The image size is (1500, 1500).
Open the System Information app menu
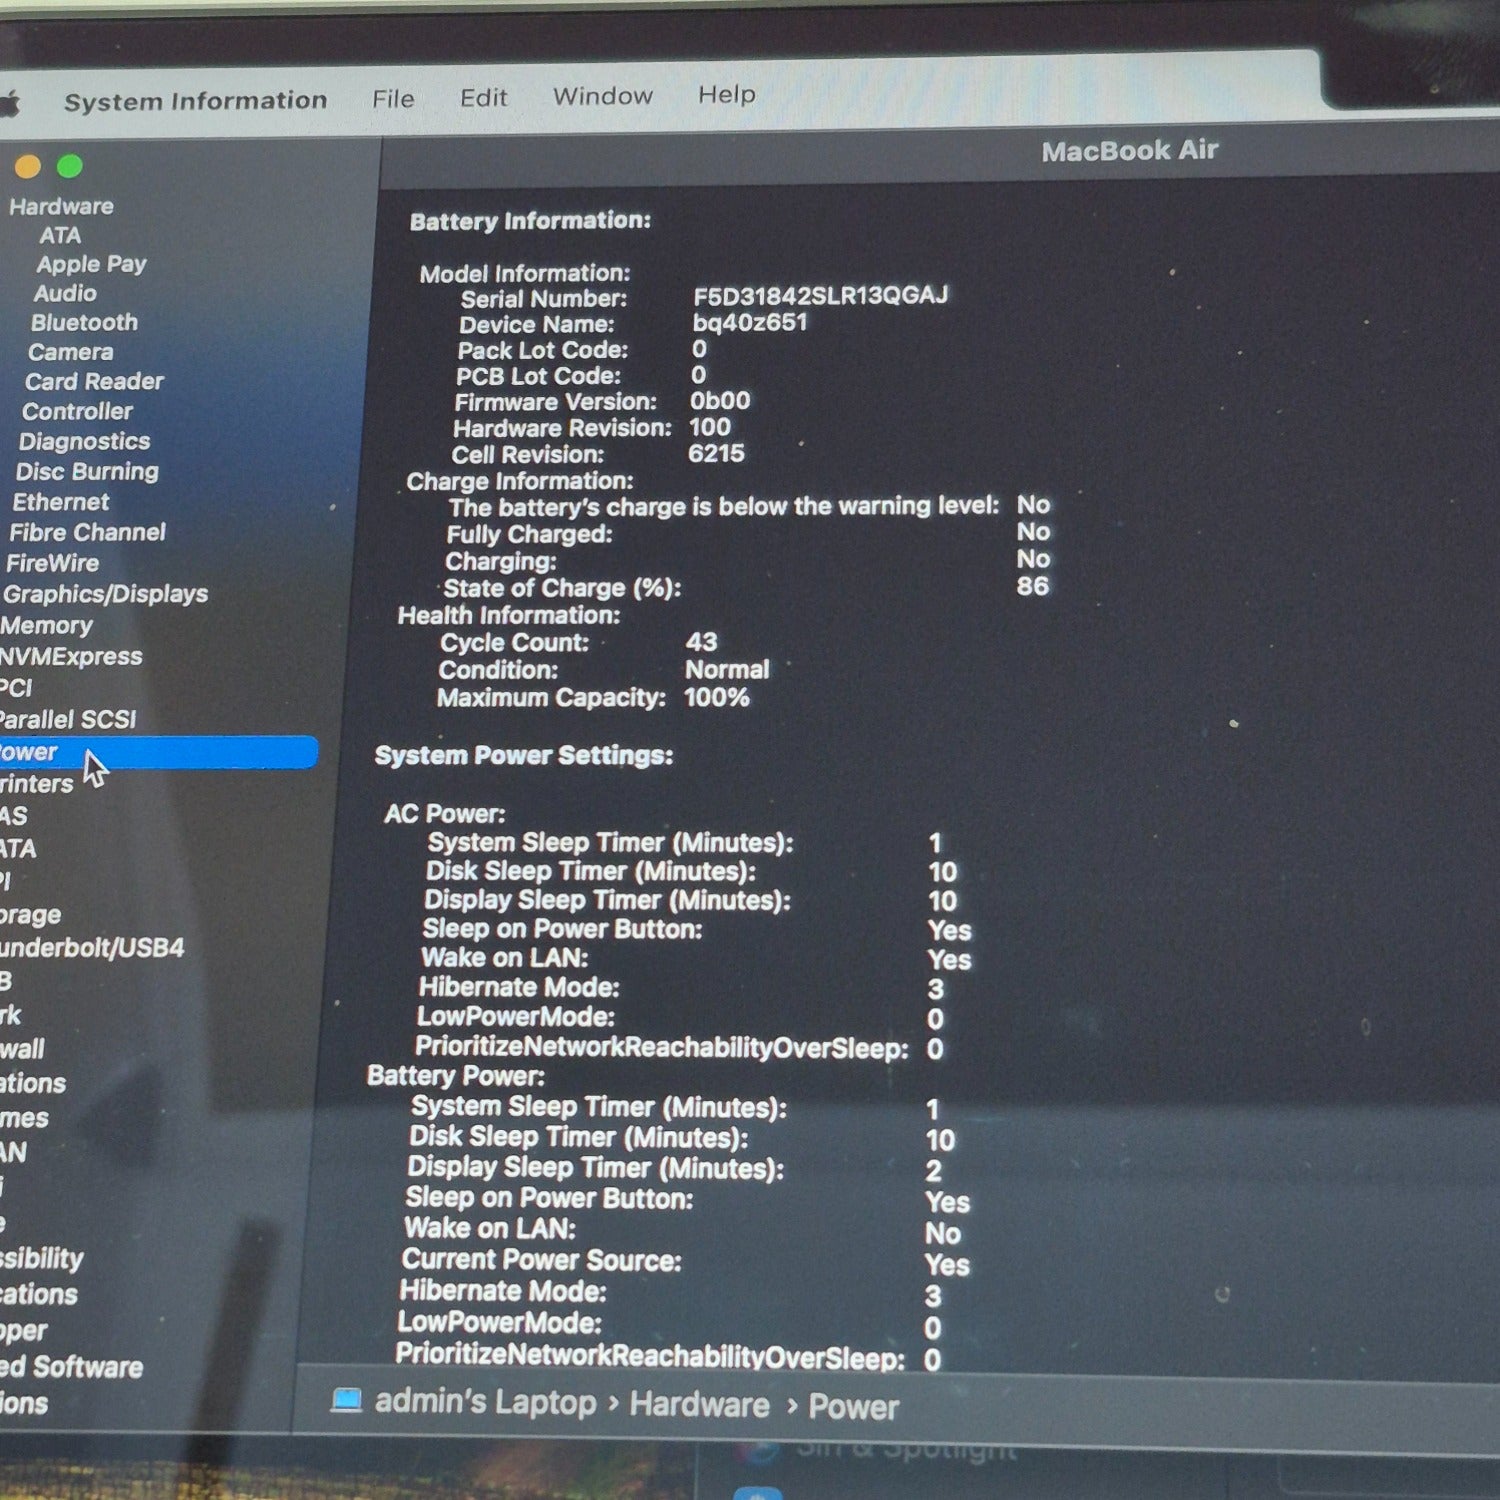pyautogui.click(x=195, y=101)
